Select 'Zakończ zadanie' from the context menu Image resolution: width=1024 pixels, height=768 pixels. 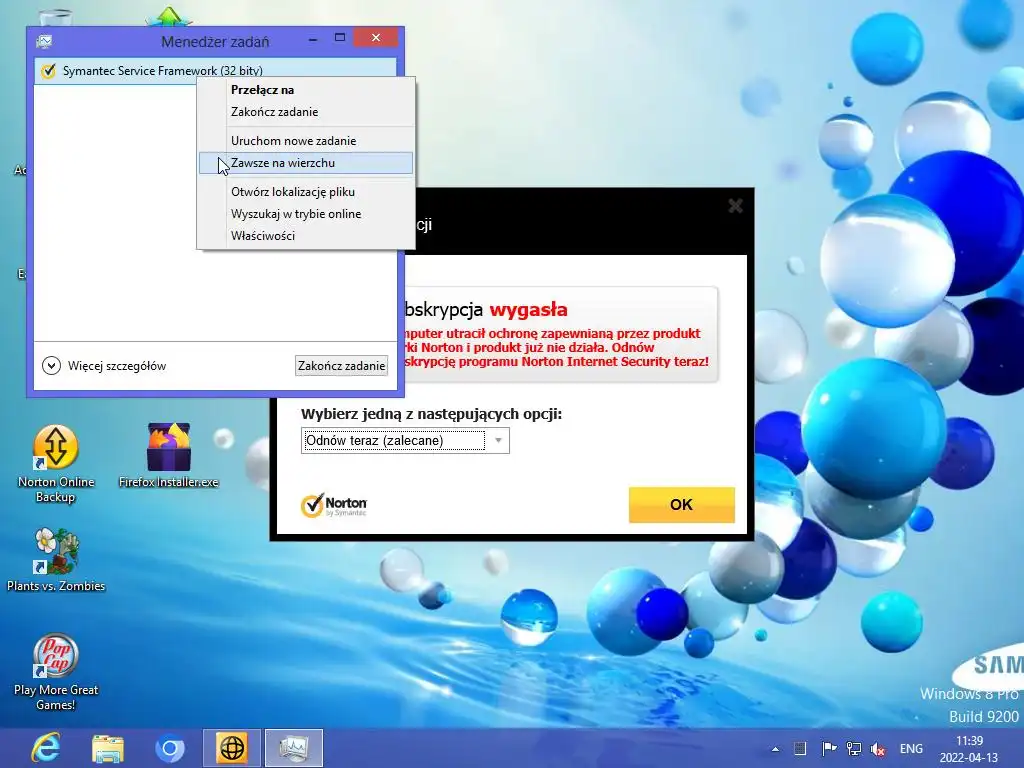[x=306, y=112]
